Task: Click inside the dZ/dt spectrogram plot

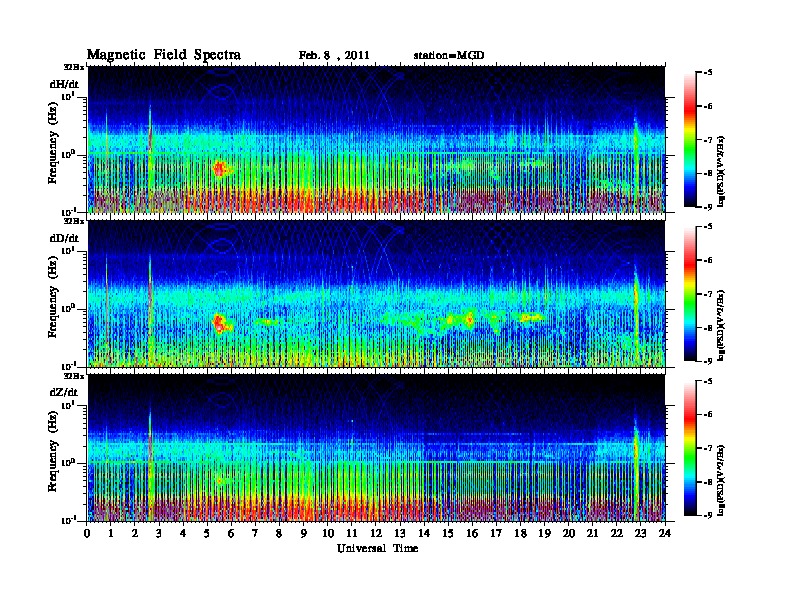Action: tap(376, 448)
